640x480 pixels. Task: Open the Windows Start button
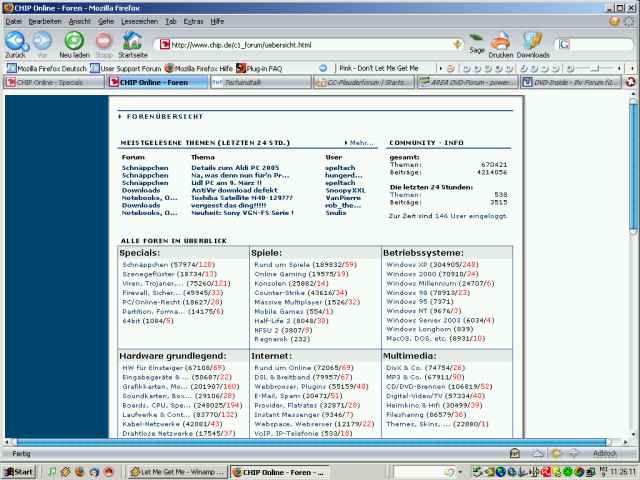click(x=19, y=472)
